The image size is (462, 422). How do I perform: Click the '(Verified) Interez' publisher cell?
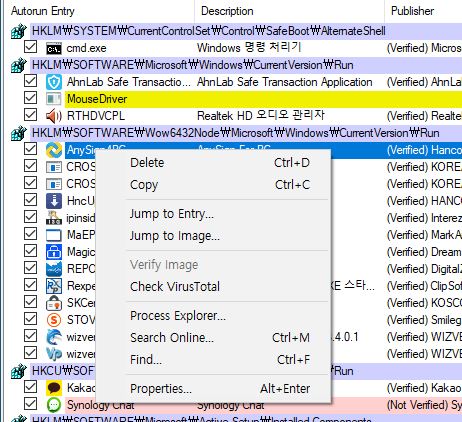(x=424, y=218)
